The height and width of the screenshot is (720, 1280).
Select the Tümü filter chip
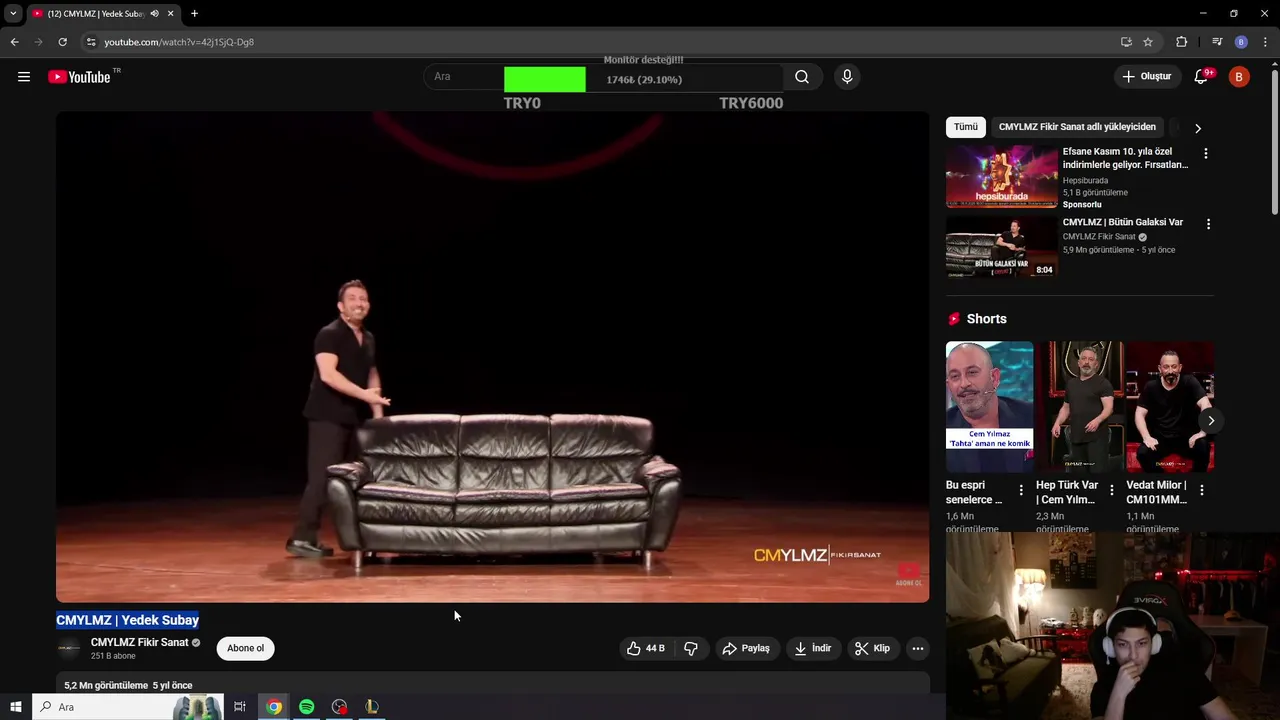(x=965, y=127)
